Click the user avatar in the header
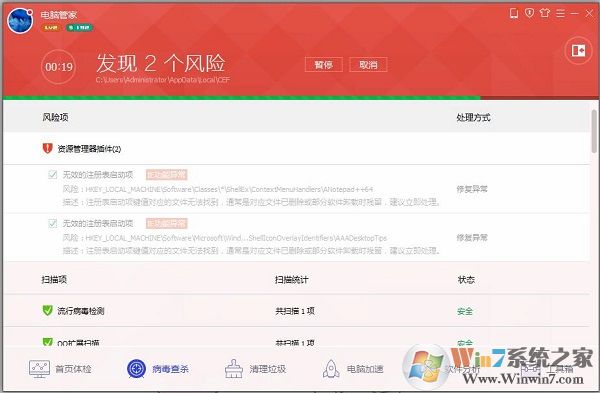This screenshot has height=393, width=600. pos(20,21)
